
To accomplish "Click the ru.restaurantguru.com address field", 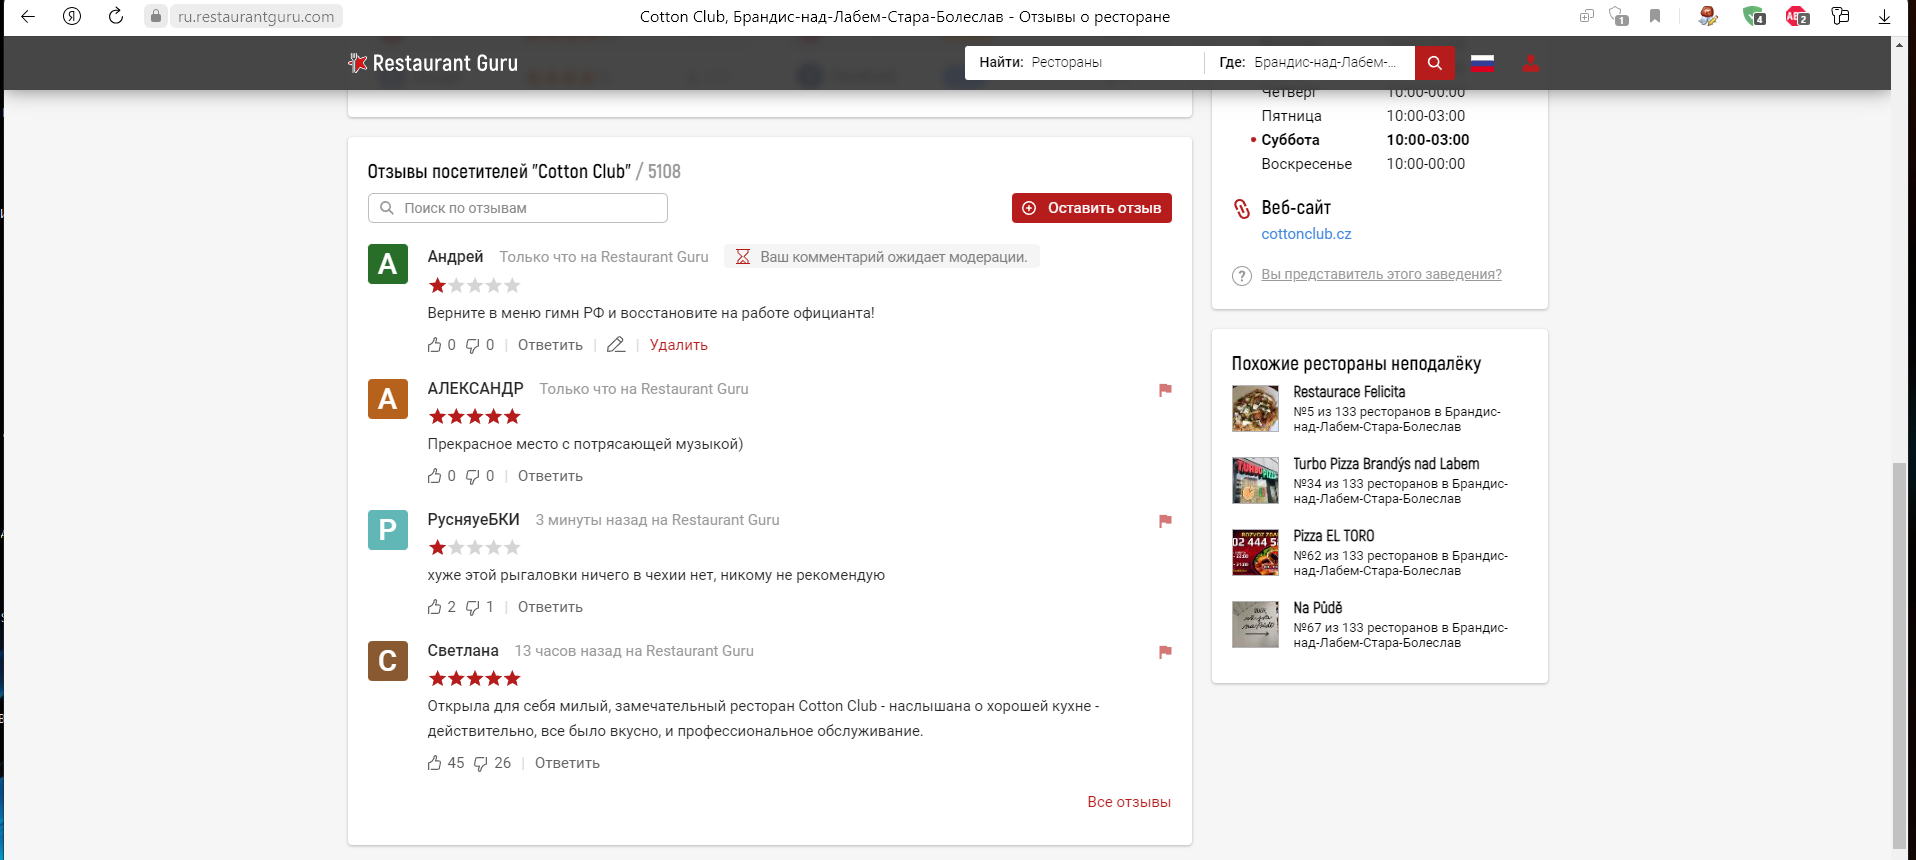I will coord(256,16).
